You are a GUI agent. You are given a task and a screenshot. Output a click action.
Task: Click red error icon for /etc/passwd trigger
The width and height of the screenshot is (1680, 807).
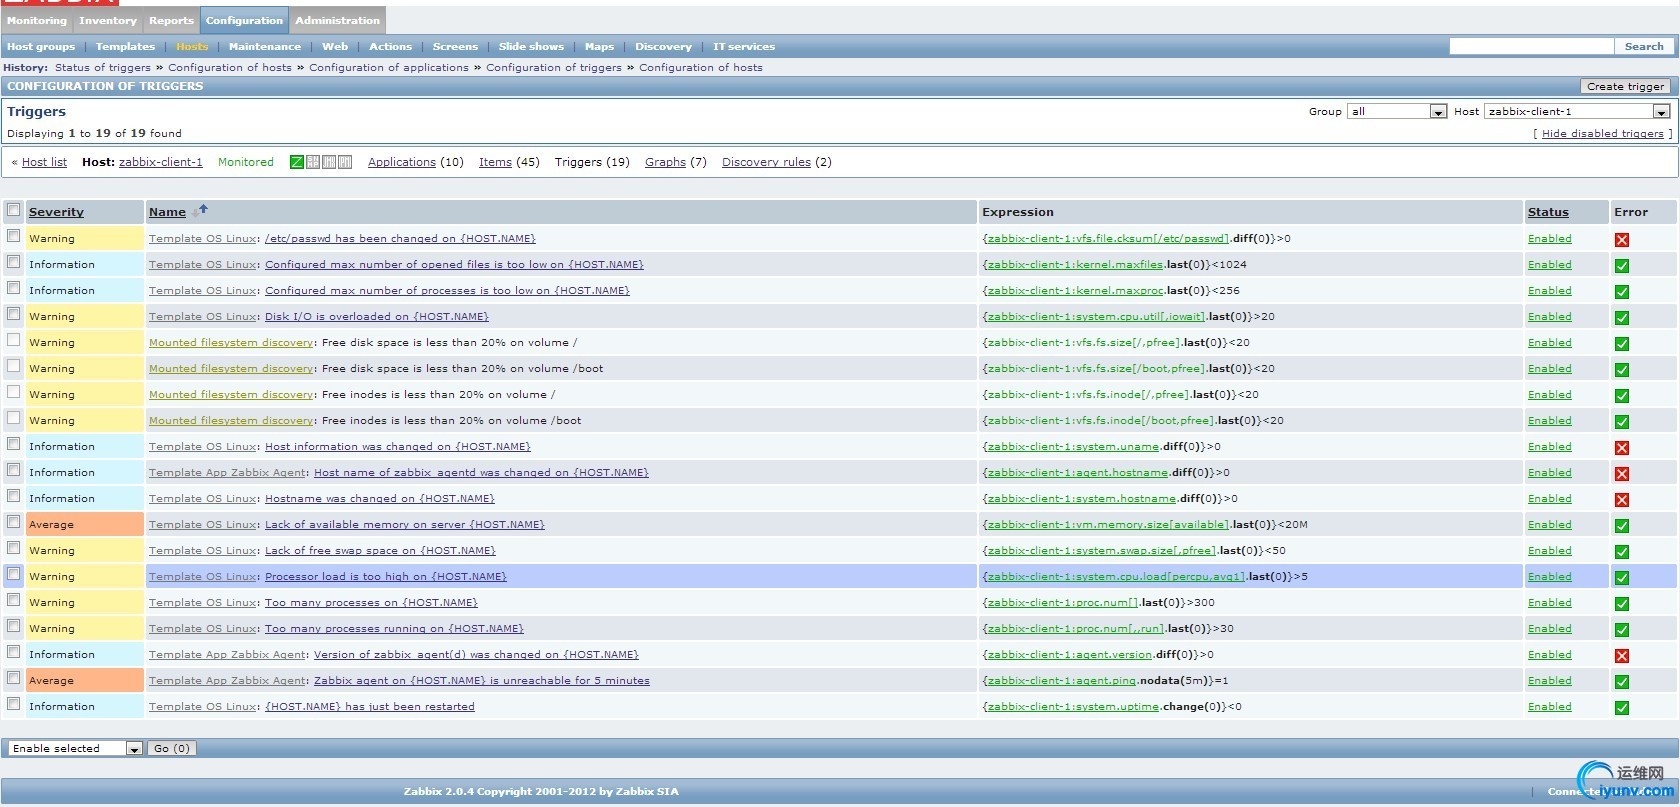tap(1622, 240)
